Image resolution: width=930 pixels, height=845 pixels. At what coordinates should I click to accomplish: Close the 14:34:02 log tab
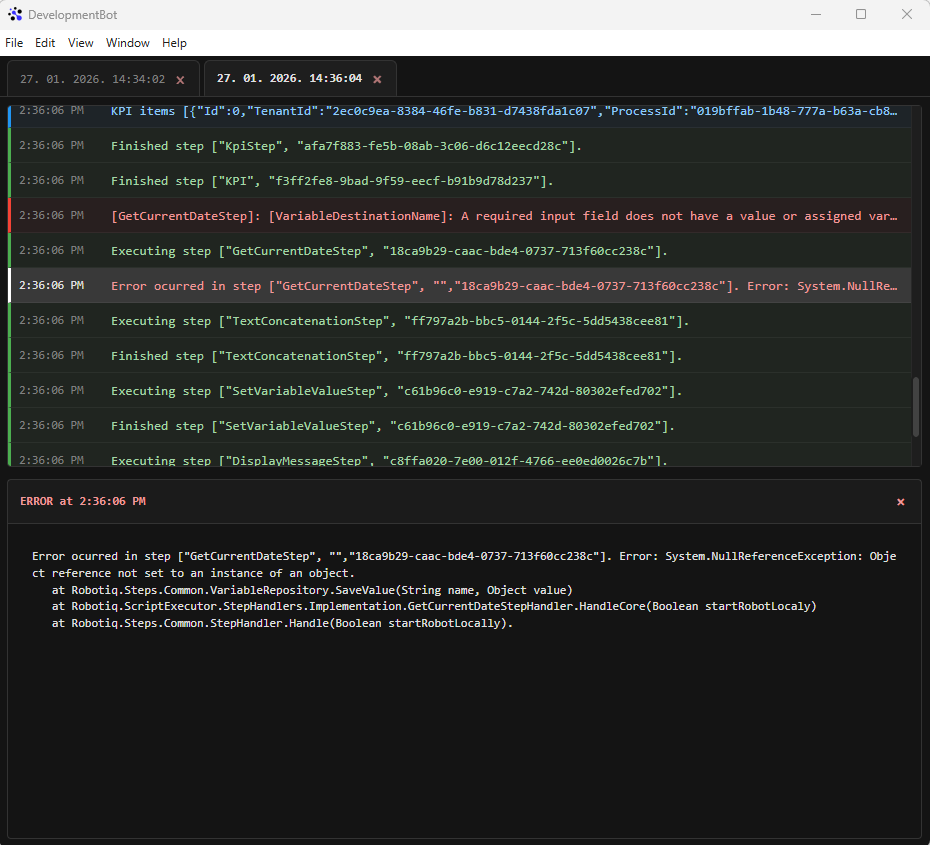[180, 79]
